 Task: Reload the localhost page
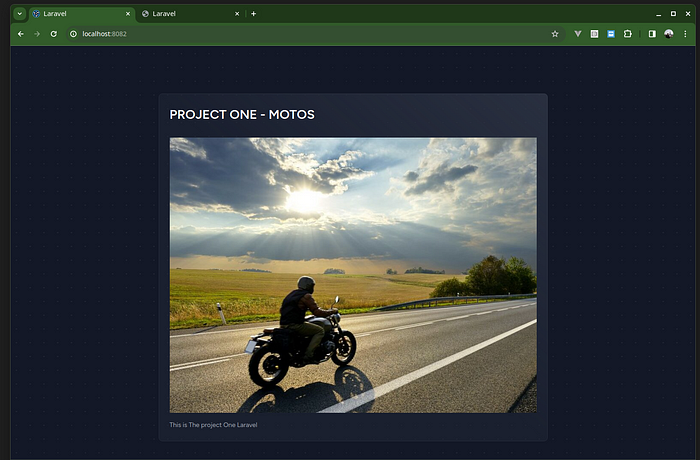pos(54,34)
